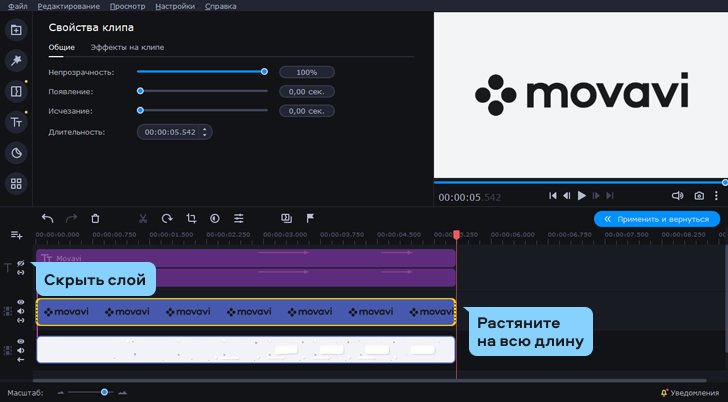Click the Непрозрачность opacity slider

[201, 72]
